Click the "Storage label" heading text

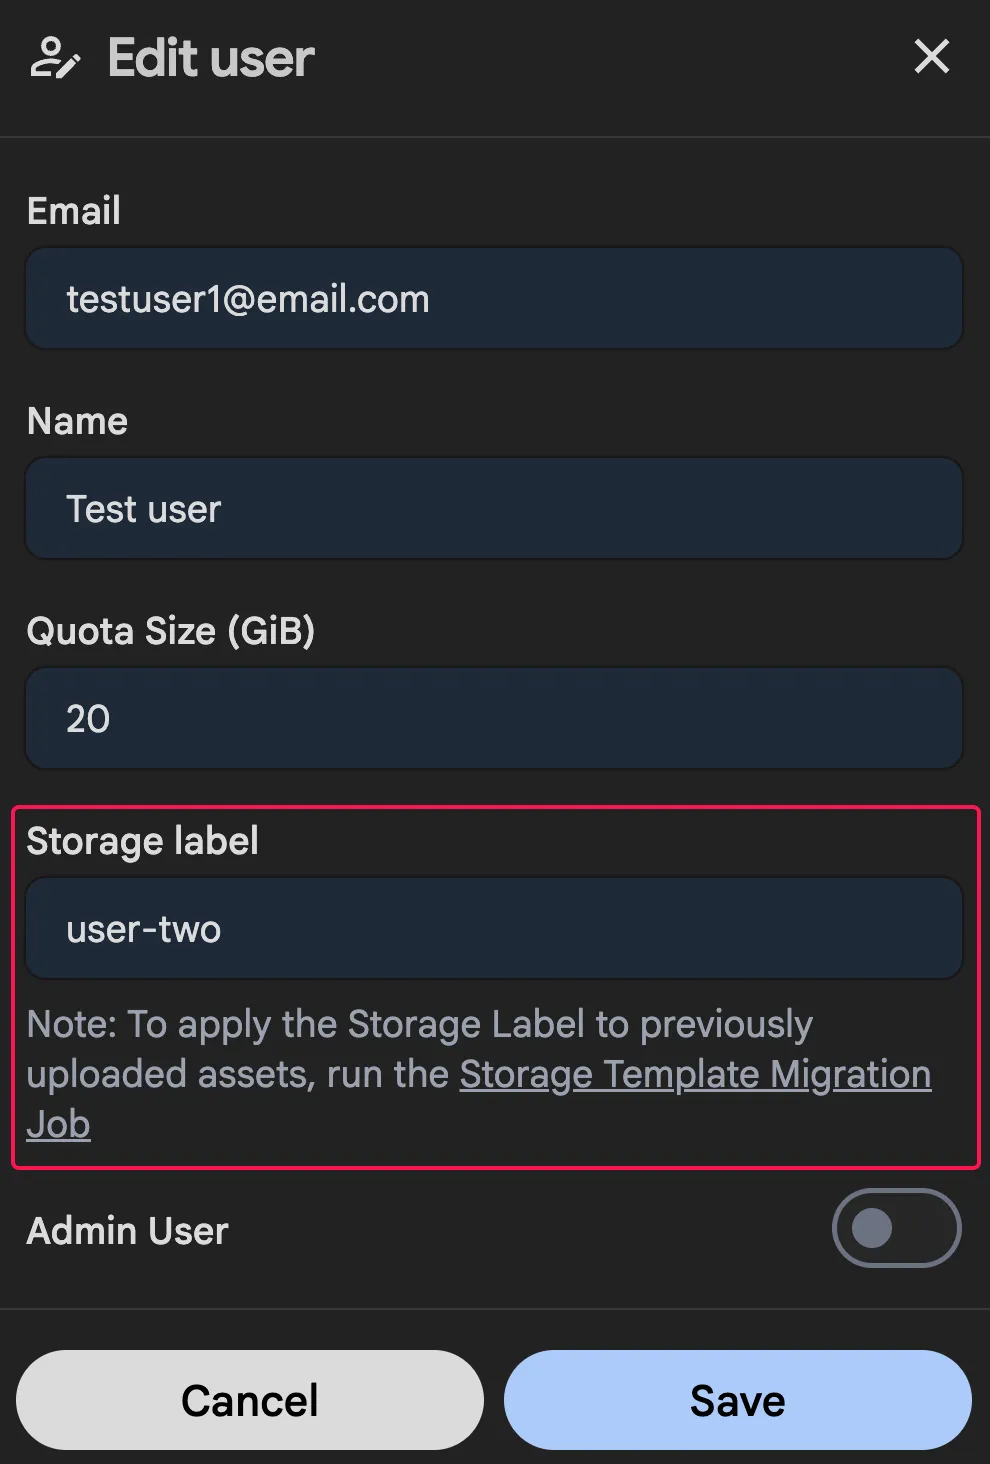tap(142, 841)
